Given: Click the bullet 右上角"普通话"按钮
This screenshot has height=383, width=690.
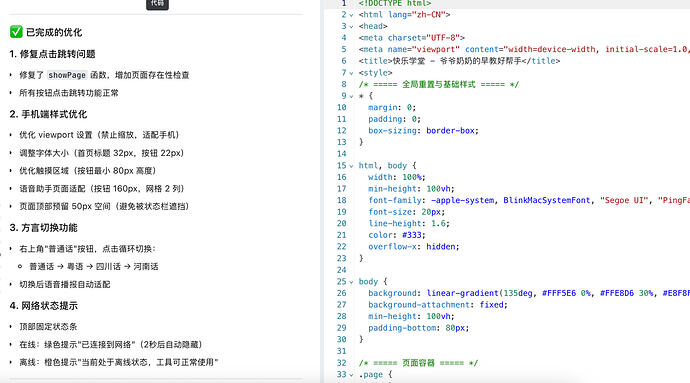Looking at the screenshot, I should pyautogui.click(x=87, y=249).
